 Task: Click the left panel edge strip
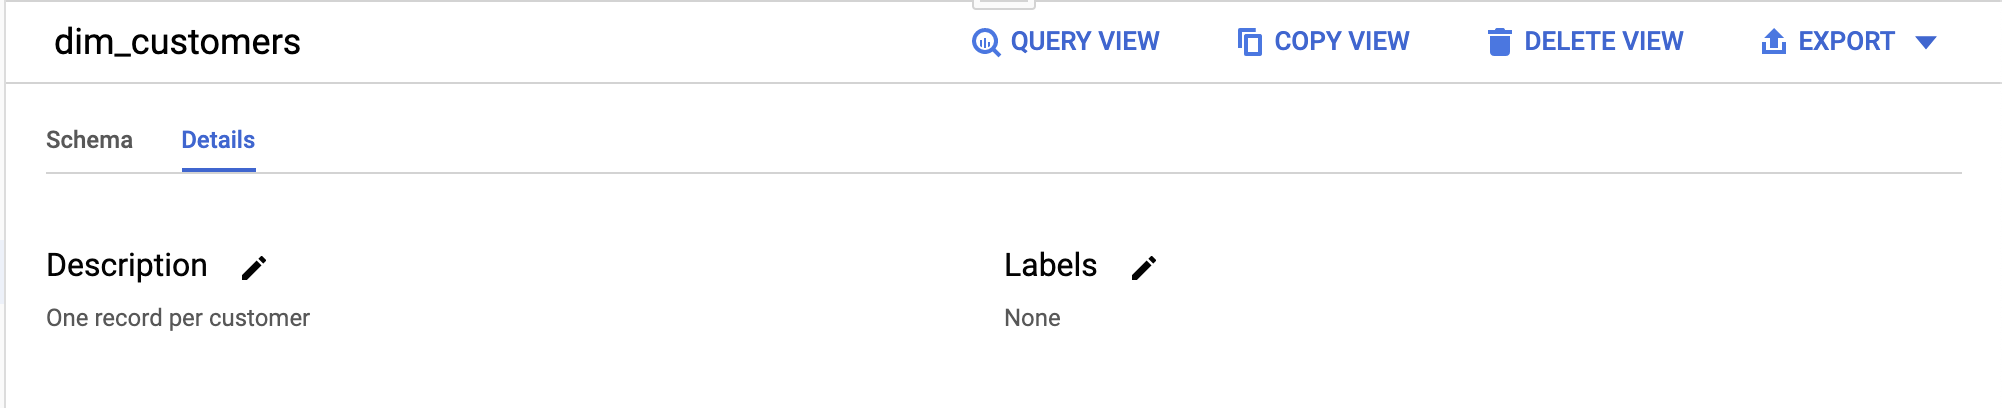tap(3, 270)
